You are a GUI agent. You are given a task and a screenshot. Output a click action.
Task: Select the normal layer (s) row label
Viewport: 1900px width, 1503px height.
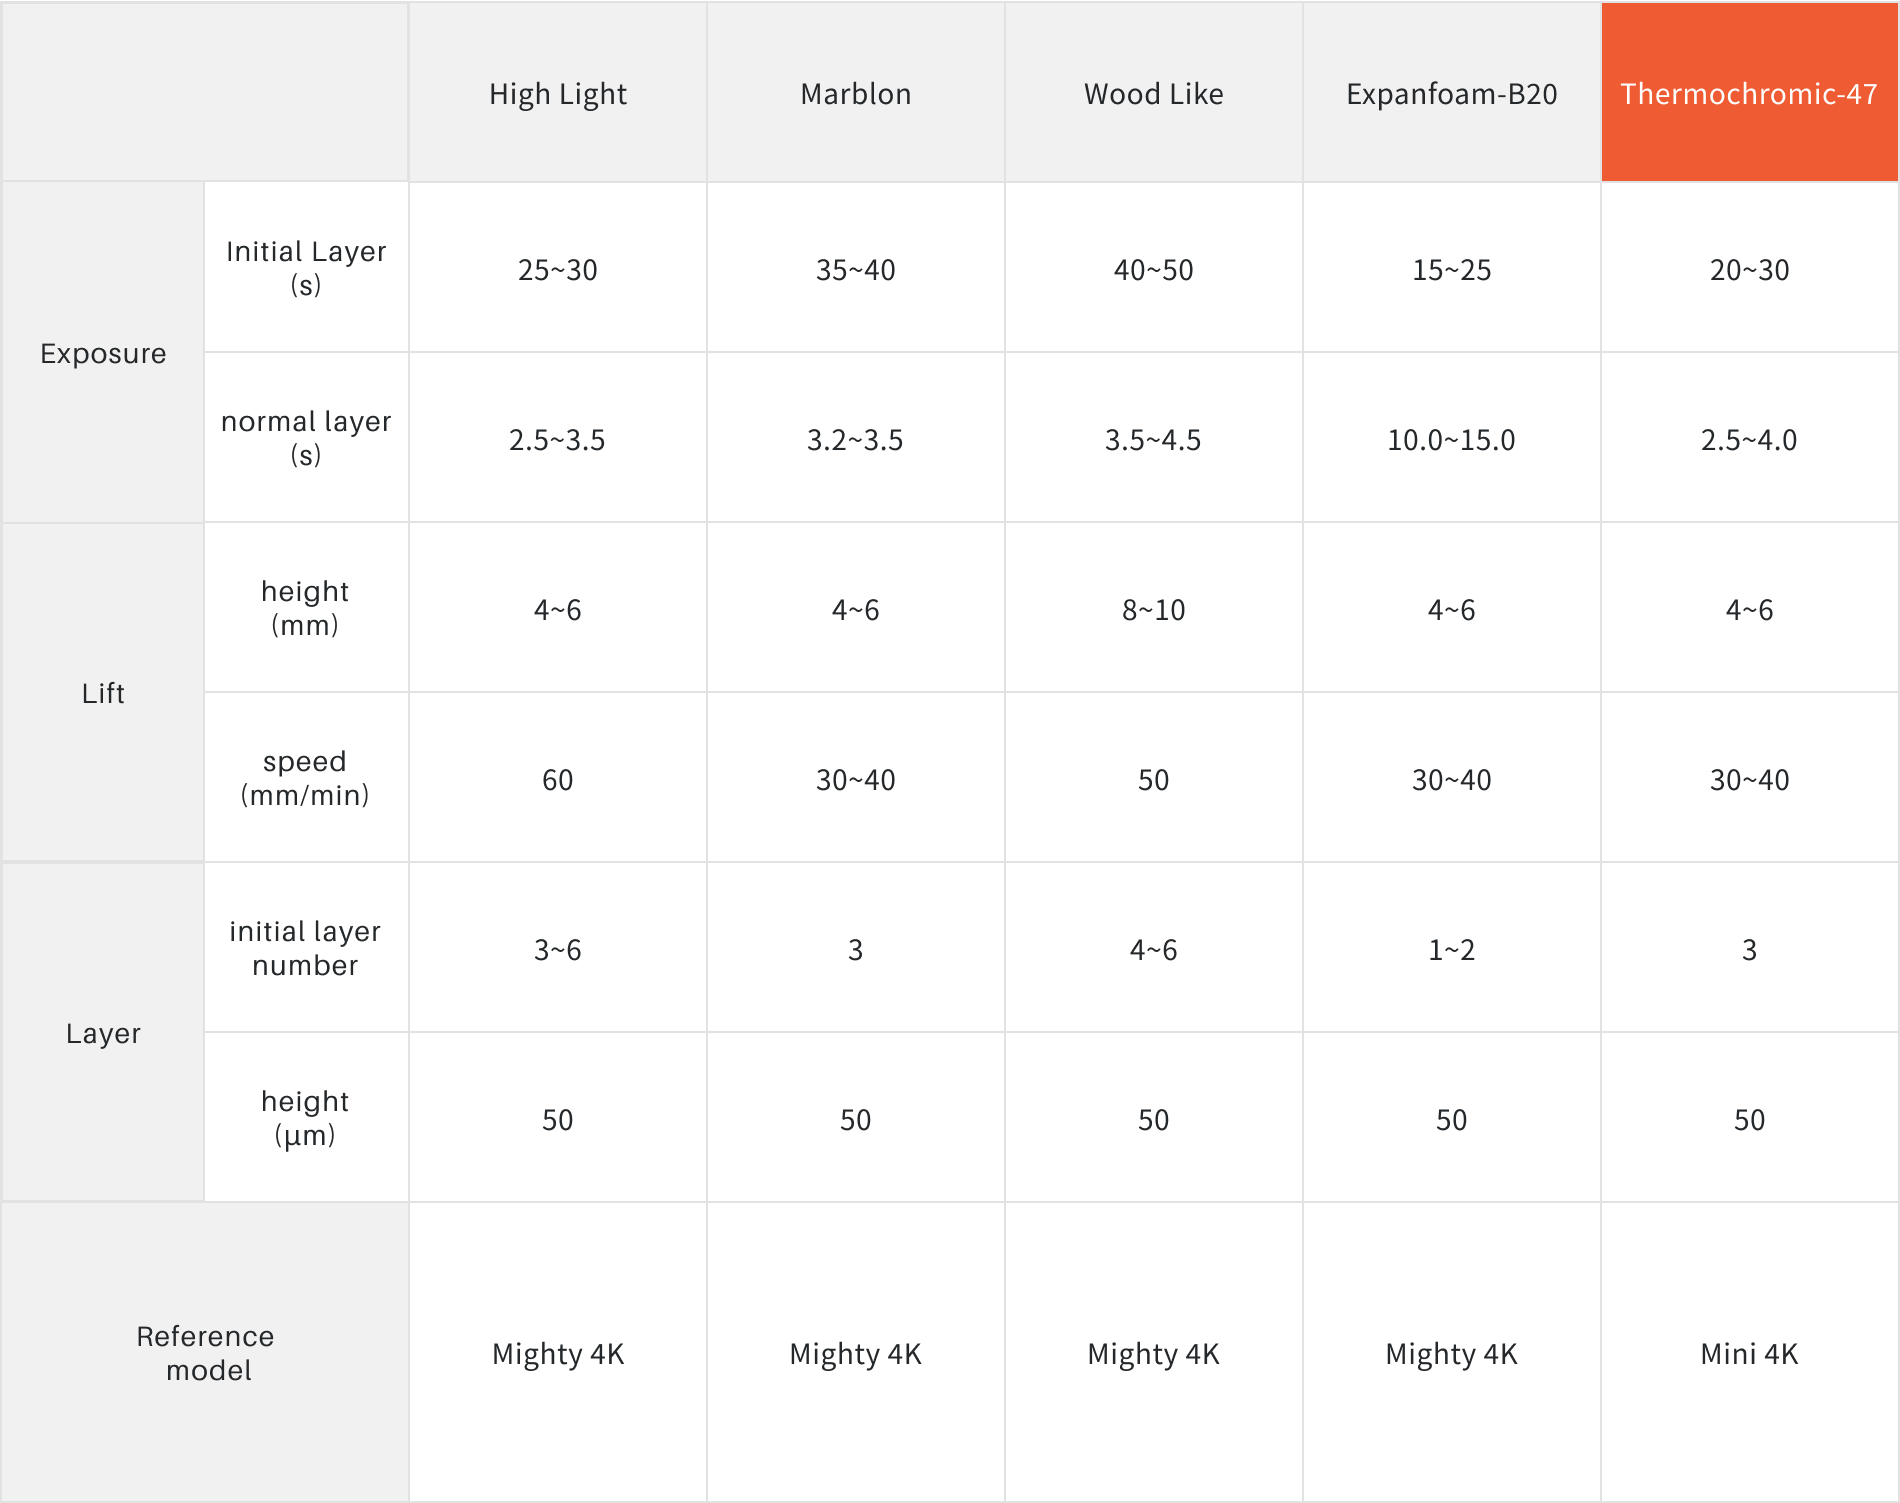[306, 438]
